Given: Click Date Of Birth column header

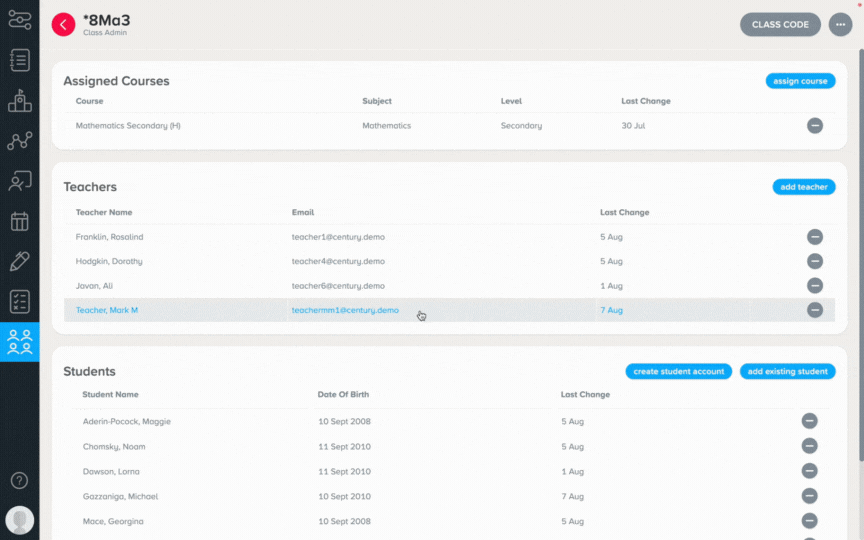Looking at the screenshot, I should (x=343, y=395).
